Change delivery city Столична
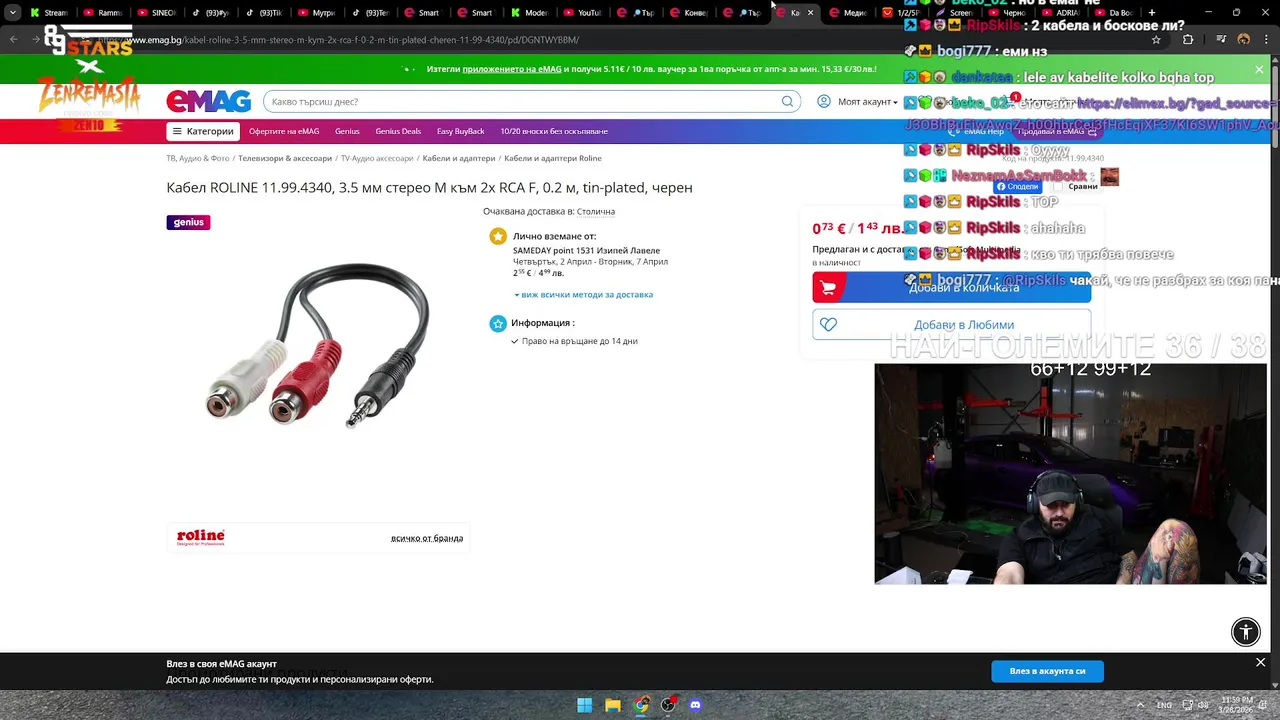This screenshot has width=1280, height=720. pyautogui.click(x=596, y=211)
